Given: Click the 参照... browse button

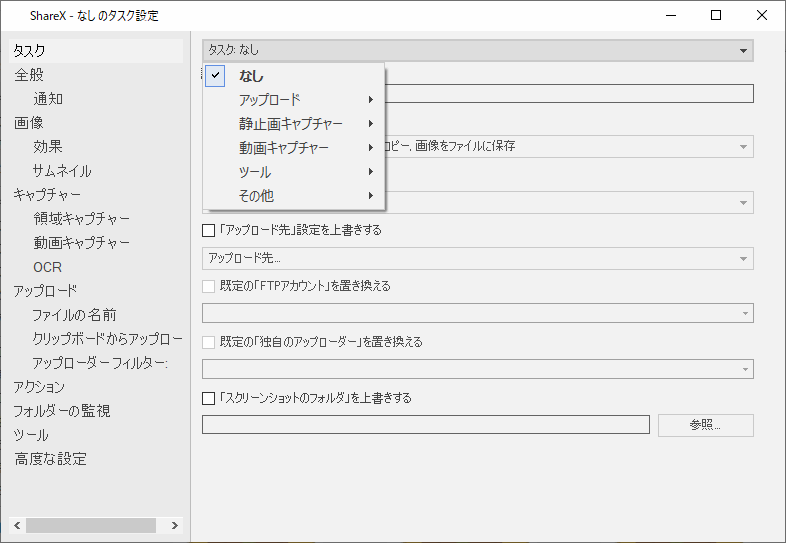Looking at the screenshot, I should (705, 425).
